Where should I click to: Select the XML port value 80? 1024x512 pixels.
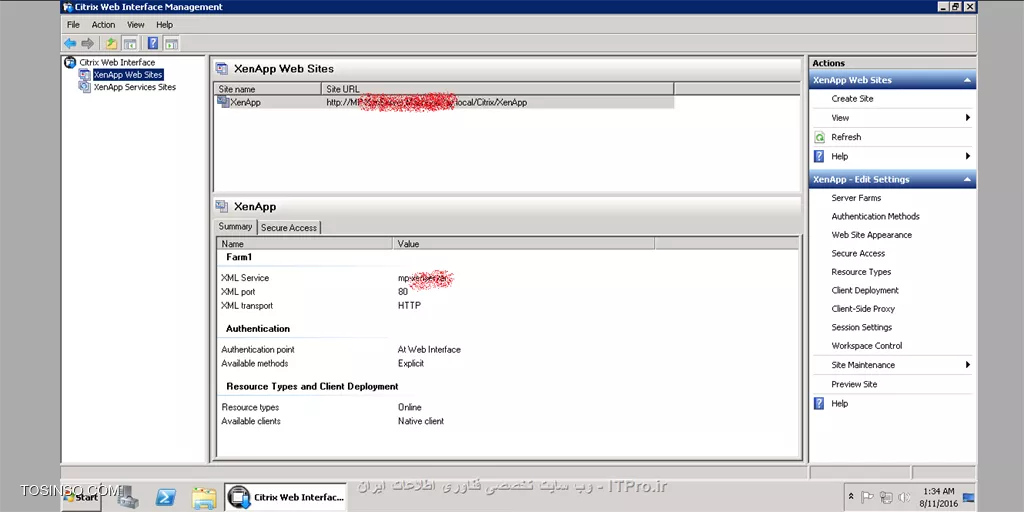pos(403,292)
